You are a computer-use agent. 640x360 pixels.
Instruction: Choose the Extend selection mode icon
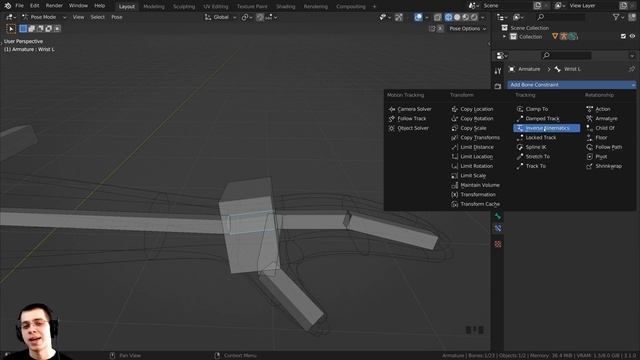(32, 29)
